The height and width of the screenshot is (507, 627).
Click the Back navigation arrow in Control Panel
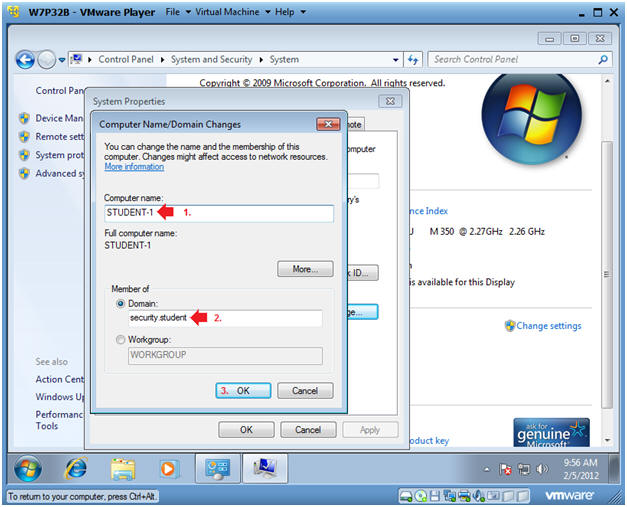click(25, 60)
